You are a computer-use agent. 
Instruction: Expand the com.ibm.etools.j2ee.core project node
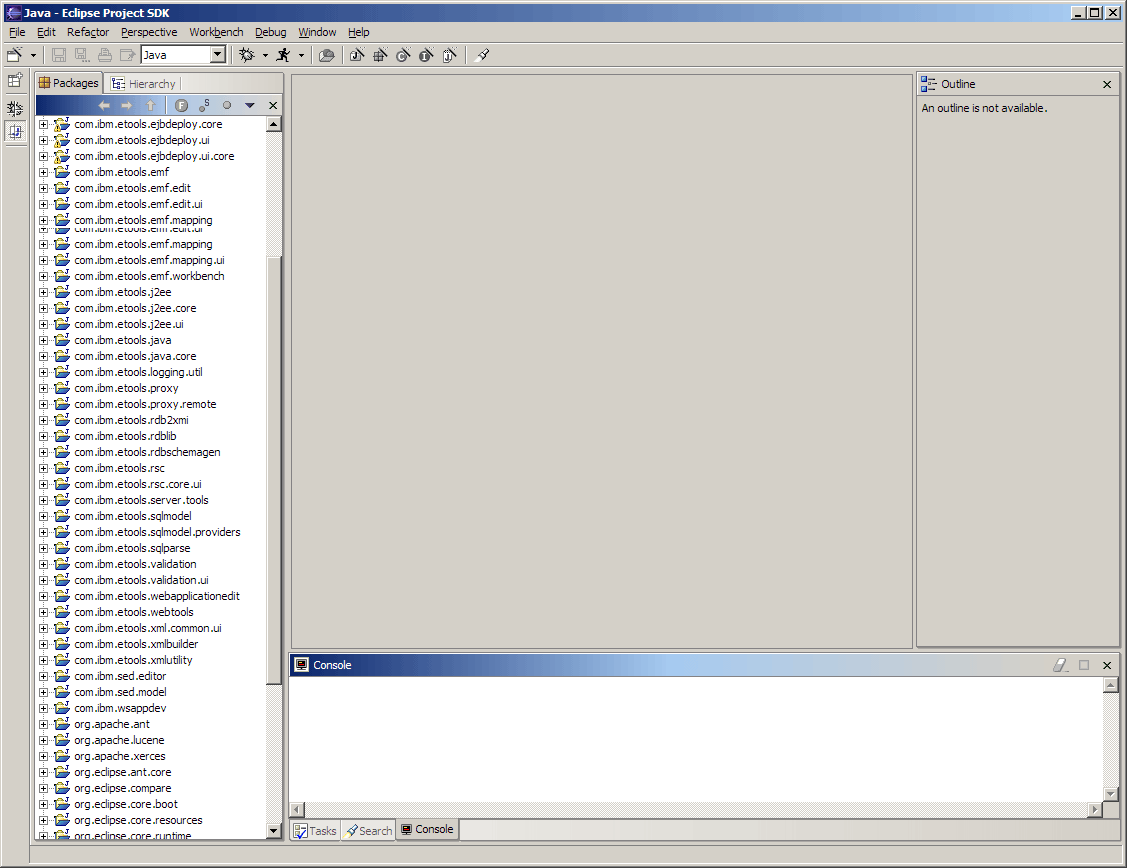44,308
